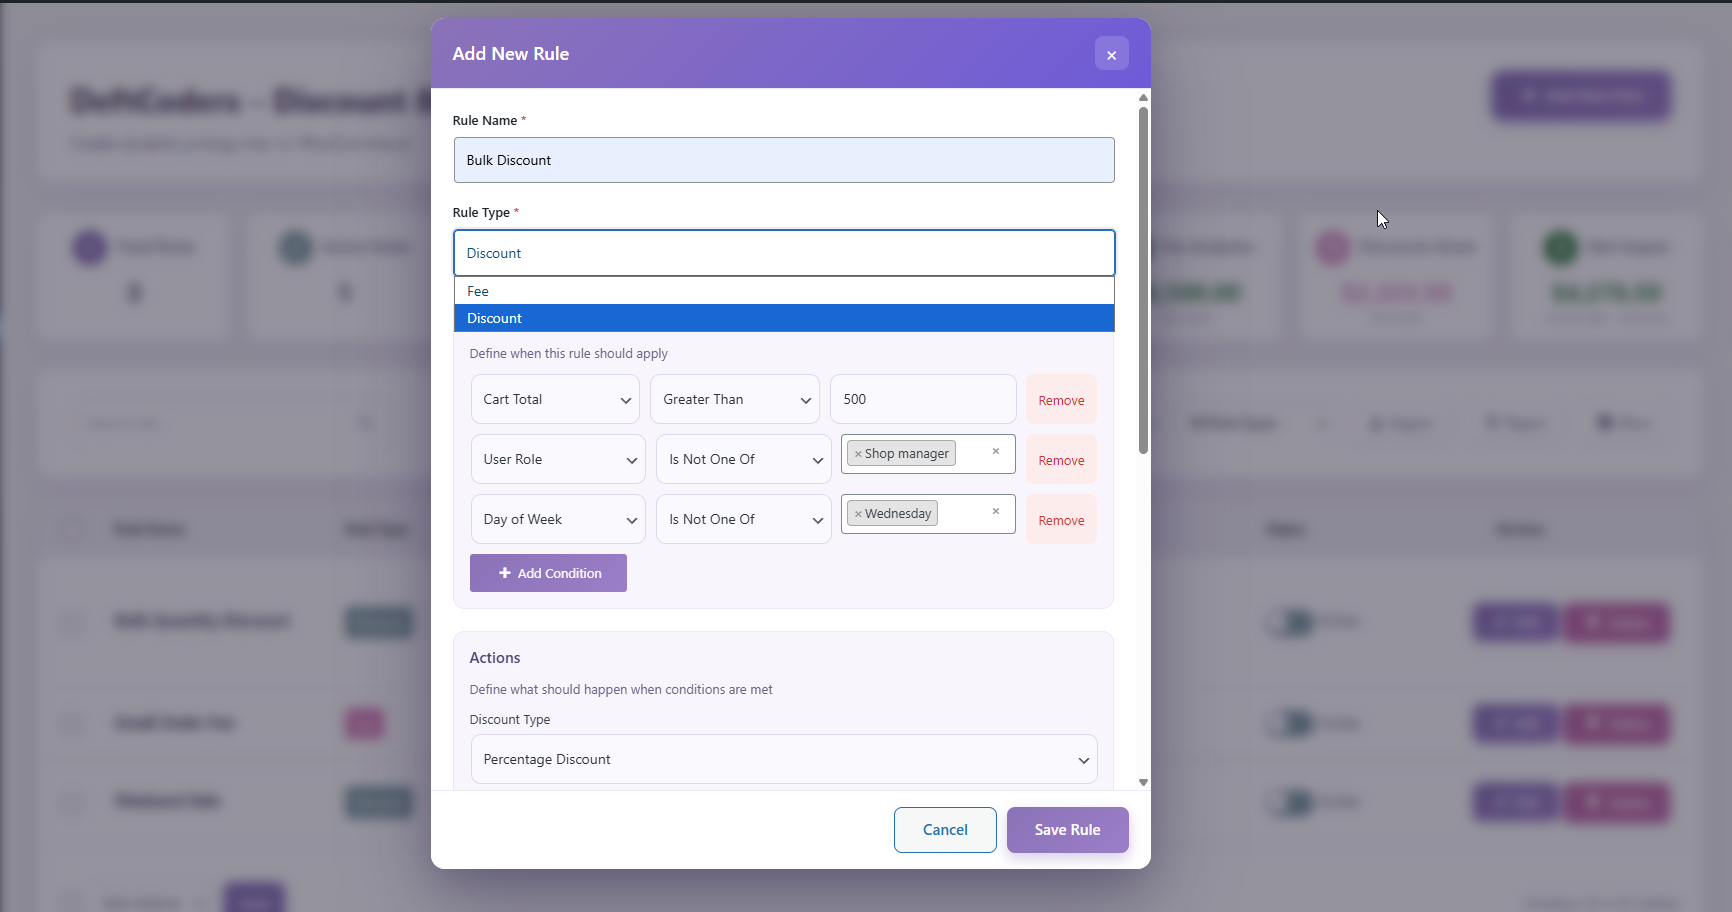Viewport: 1732px width, 912px height.
Task: Click inside the Rule Name input field
Action: coord(783,160)
